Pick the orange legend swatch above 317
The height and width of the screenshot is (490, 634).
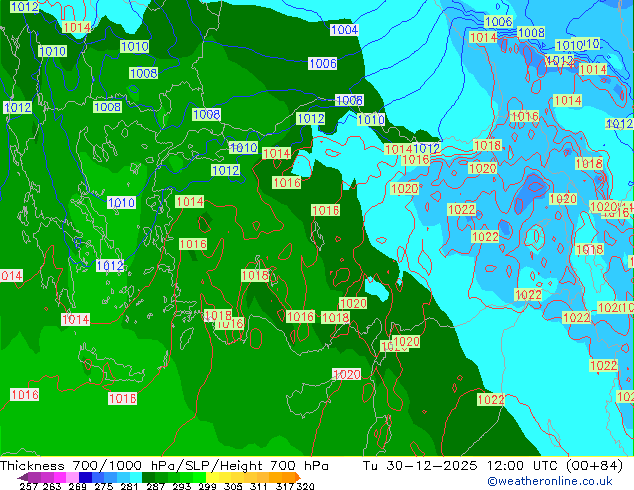click(x=288, y=477)
